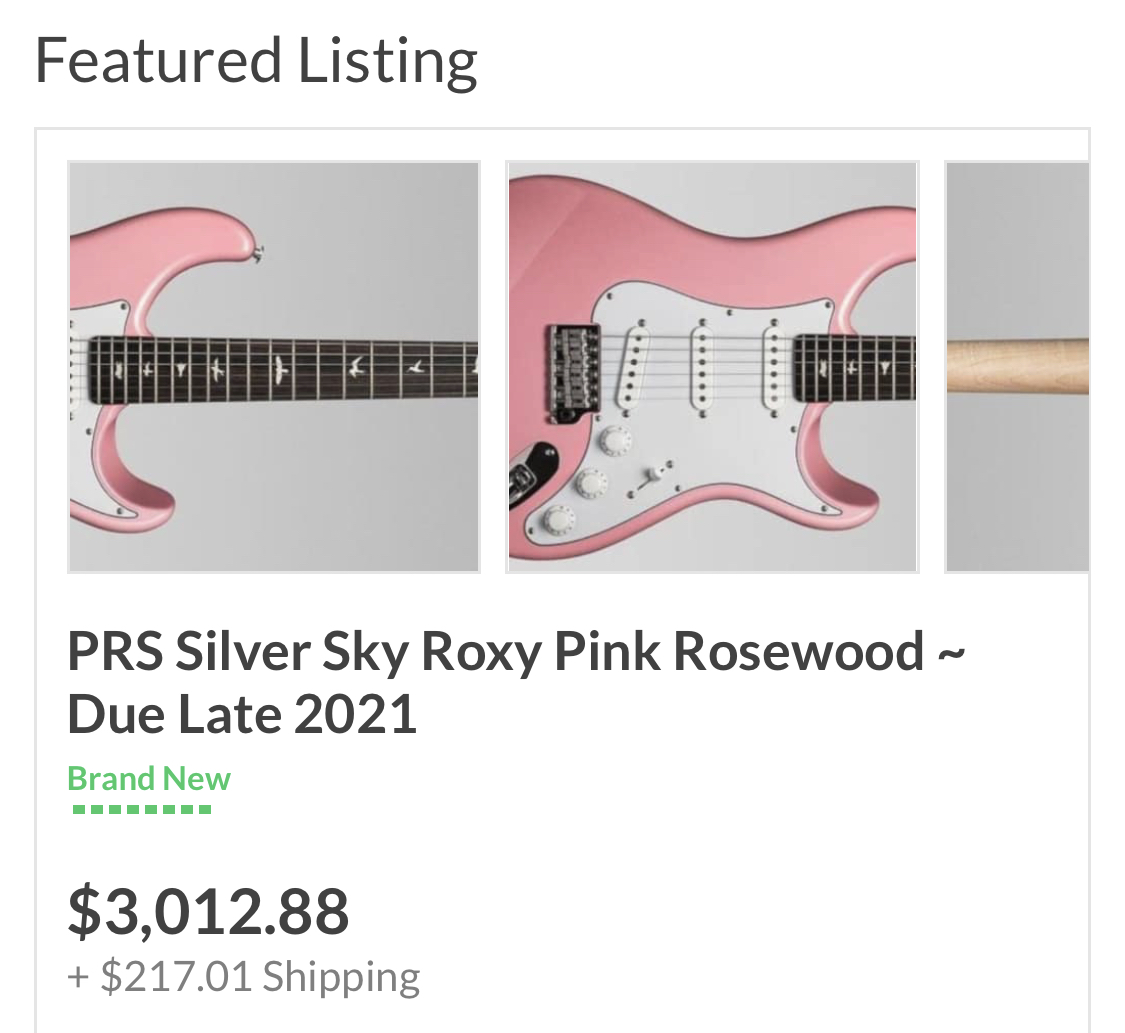Click the tremolo bridge in second photo

coord(573,372)
